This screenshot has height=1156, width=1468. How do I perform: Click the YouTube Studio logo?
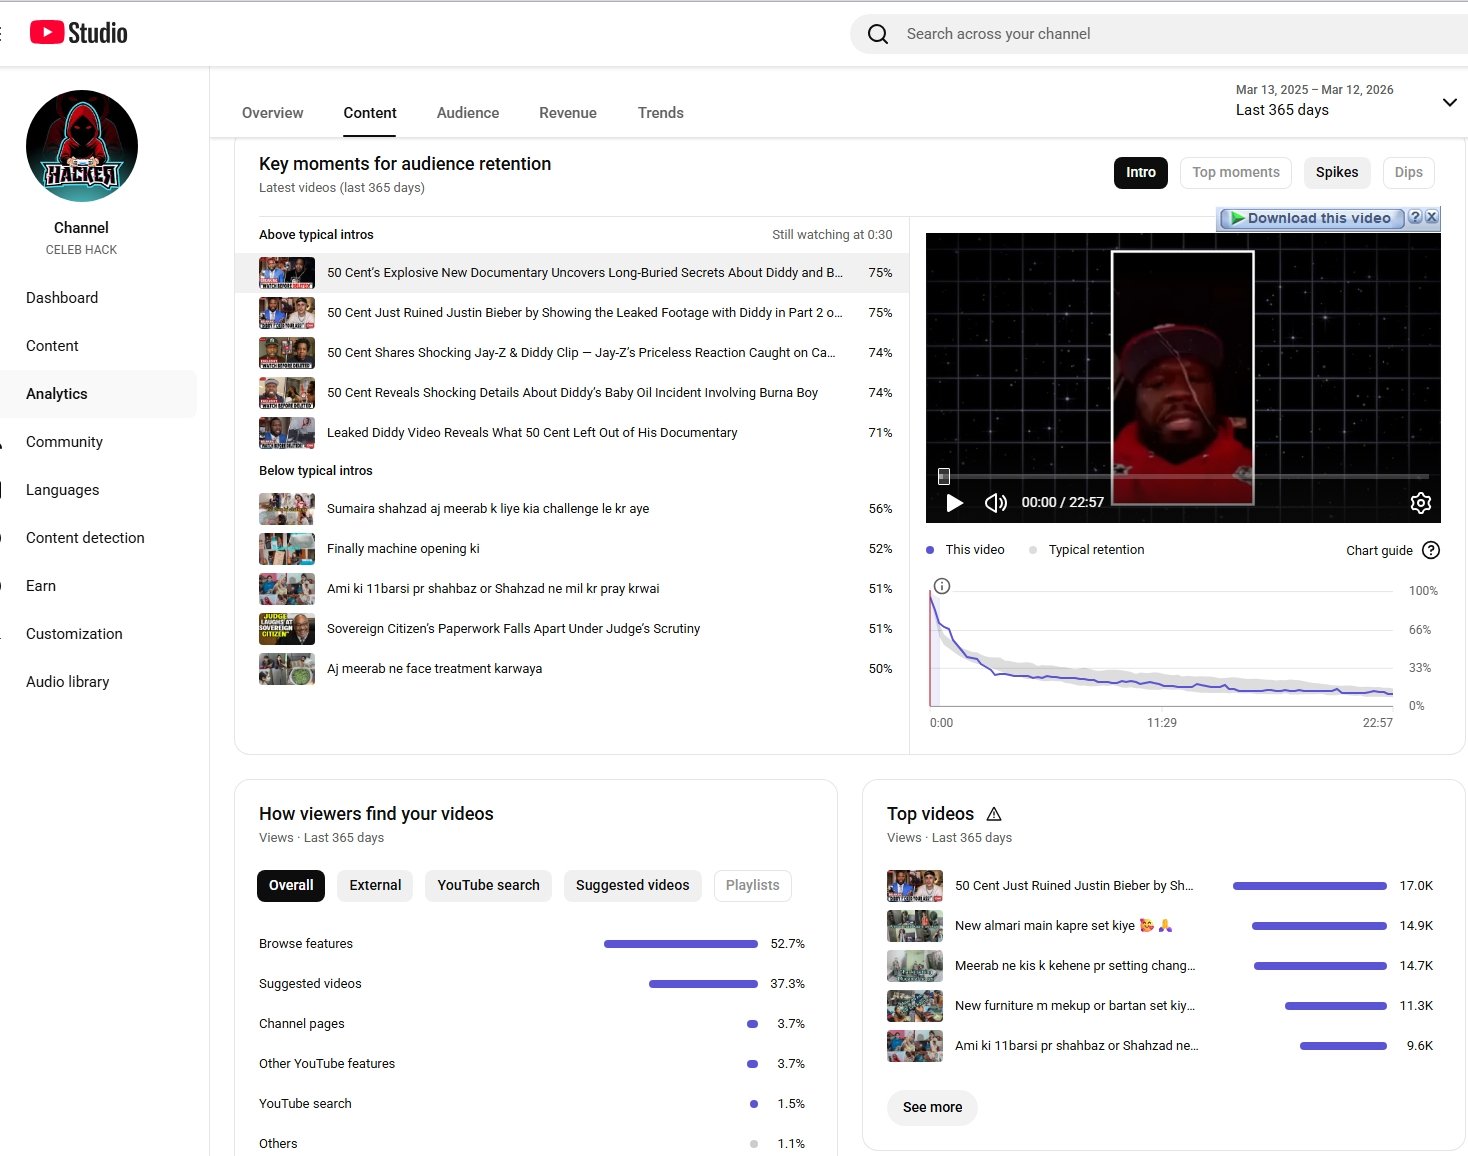tap(79, 33)
